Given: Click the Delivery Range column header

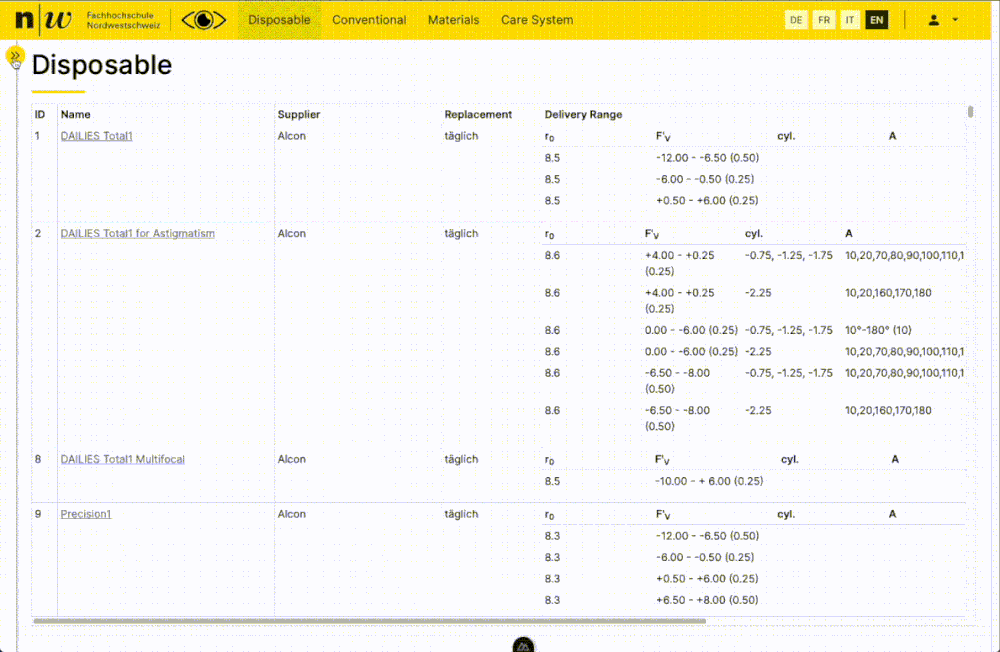Looking at the screenshot, I should 583,115.
